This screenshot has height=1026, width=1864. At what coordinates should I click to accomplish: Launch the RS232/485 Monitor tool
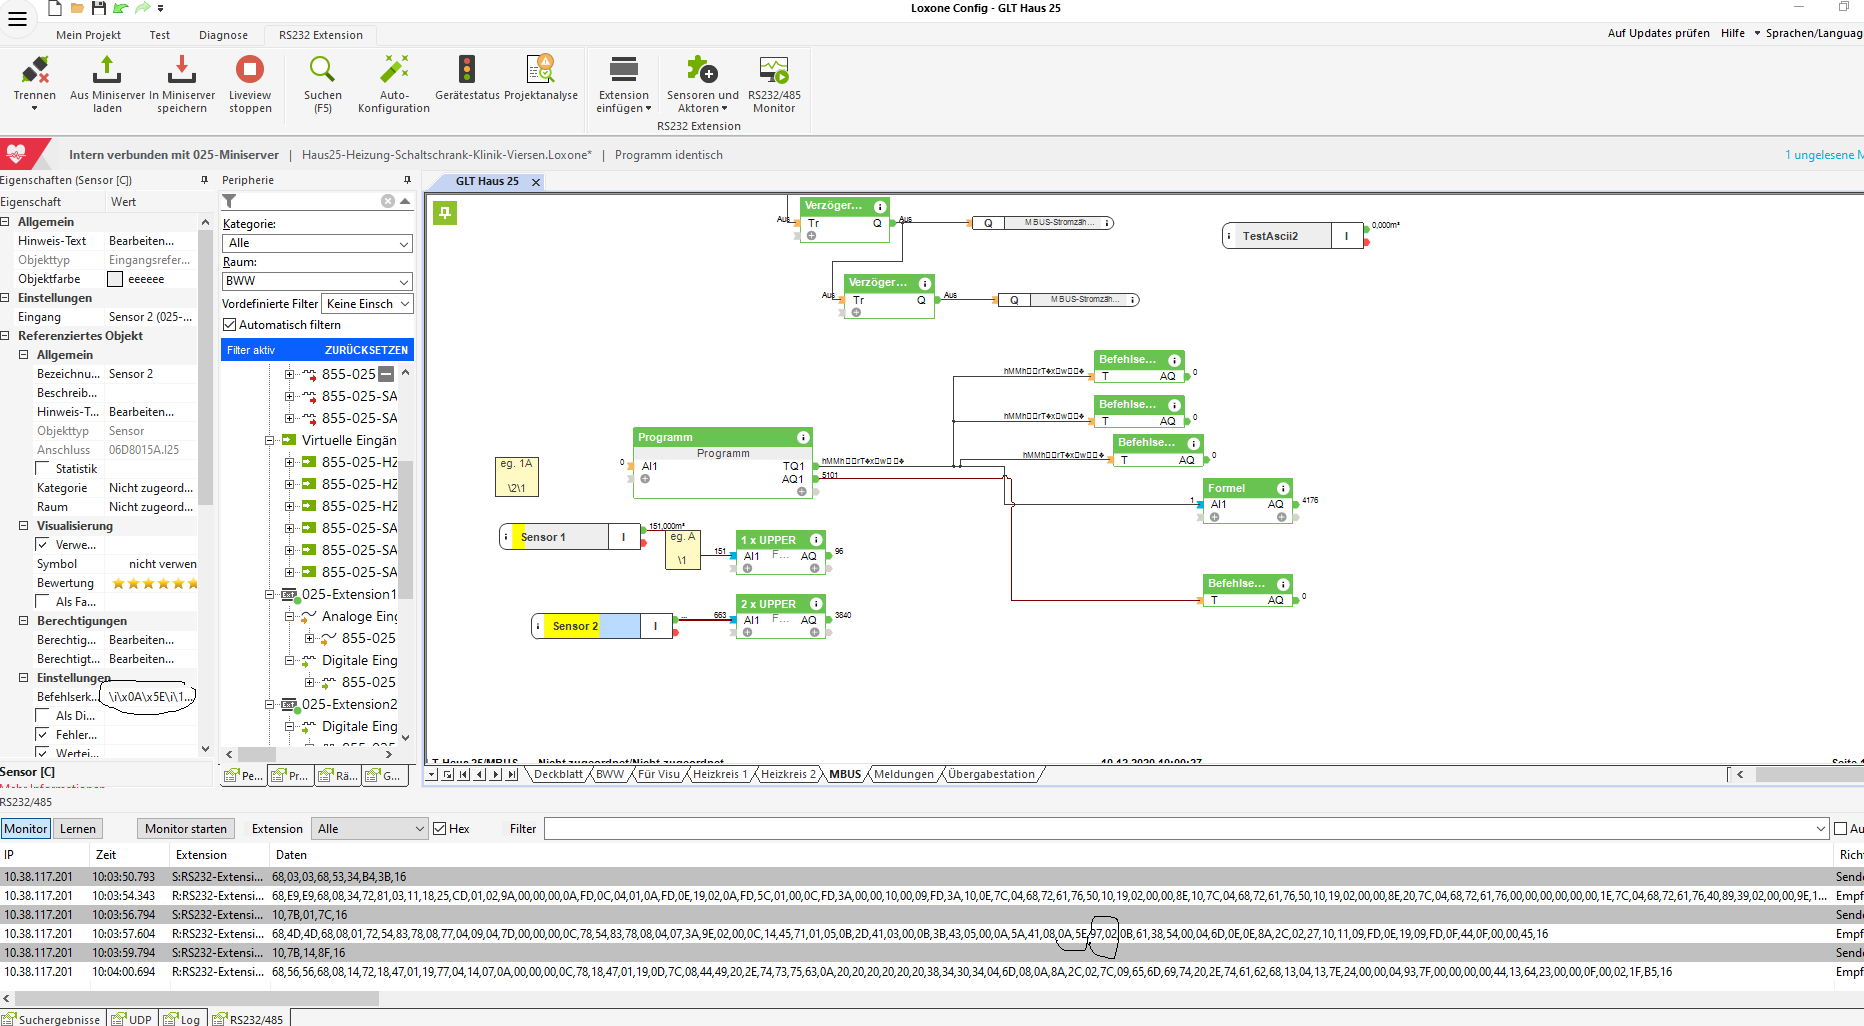tap(774, 70)
